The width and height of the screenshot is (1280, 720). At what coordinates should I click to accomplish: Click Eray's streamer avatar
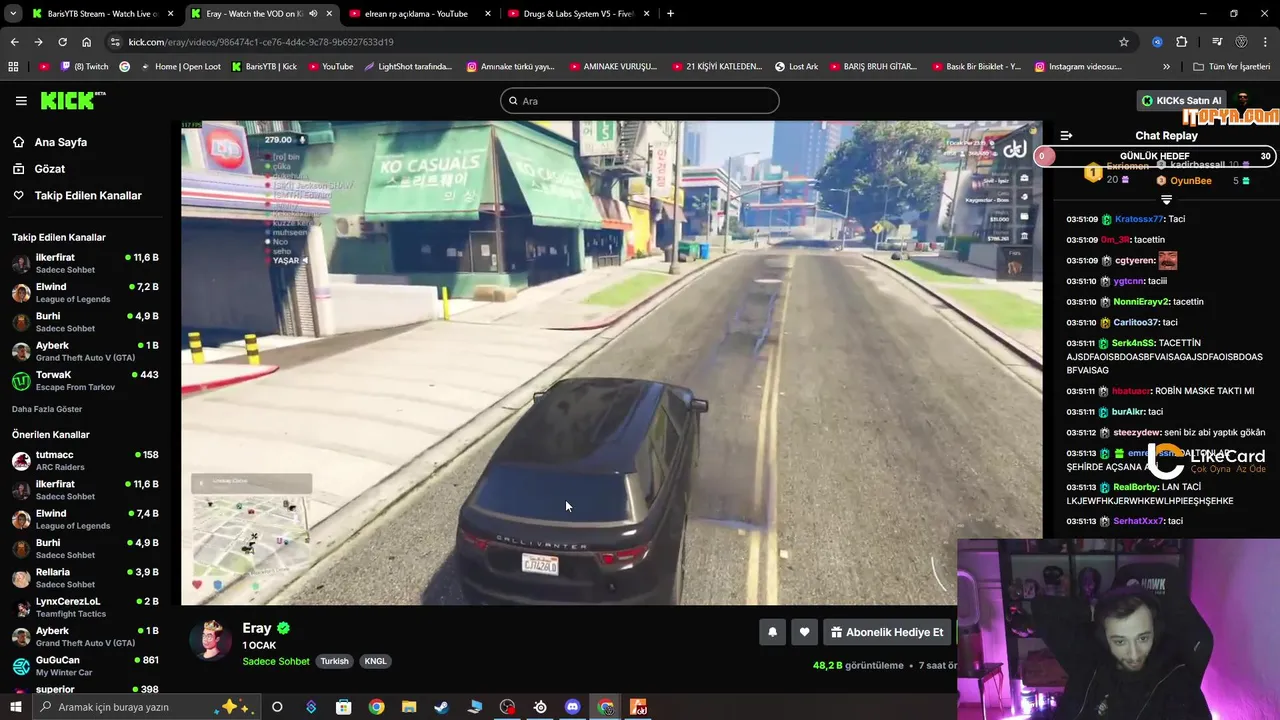(210, 640)
